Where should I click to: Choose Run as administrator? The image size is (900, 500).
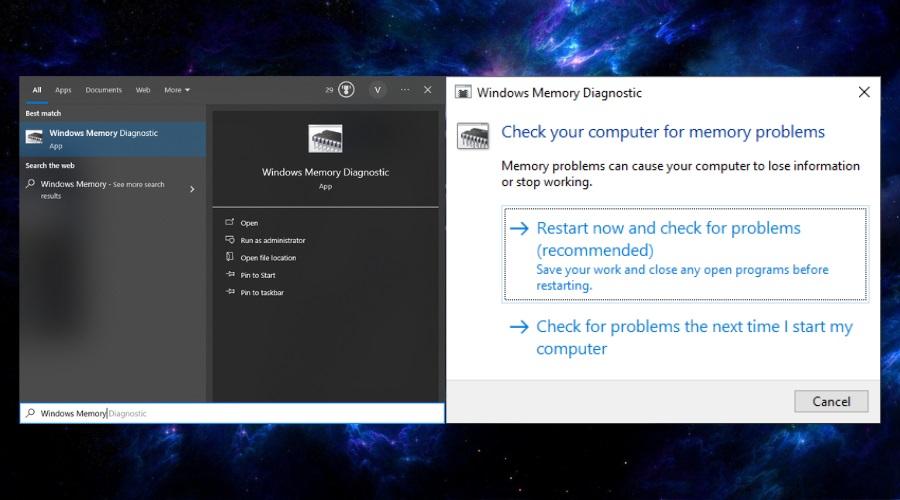(x=273, y=240)
